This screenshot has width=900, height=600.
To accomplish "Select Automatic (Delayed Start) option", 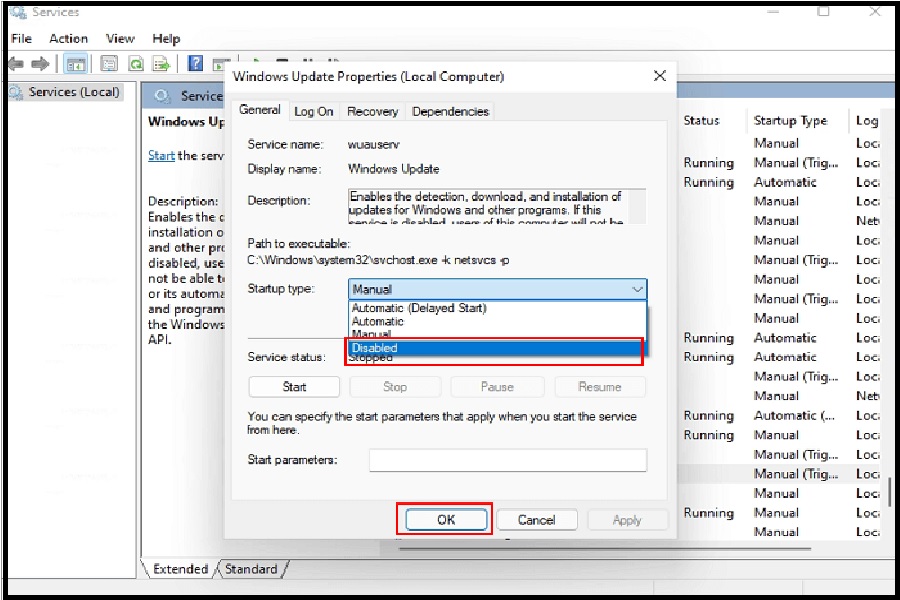I will click(x=419, y=308).
